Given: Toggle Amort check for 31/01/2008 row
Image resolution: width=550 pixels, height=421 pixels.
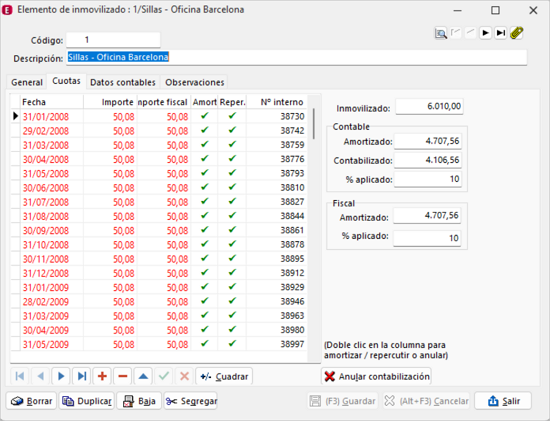Looking at the screenshot, I should (x=205, y=116).
